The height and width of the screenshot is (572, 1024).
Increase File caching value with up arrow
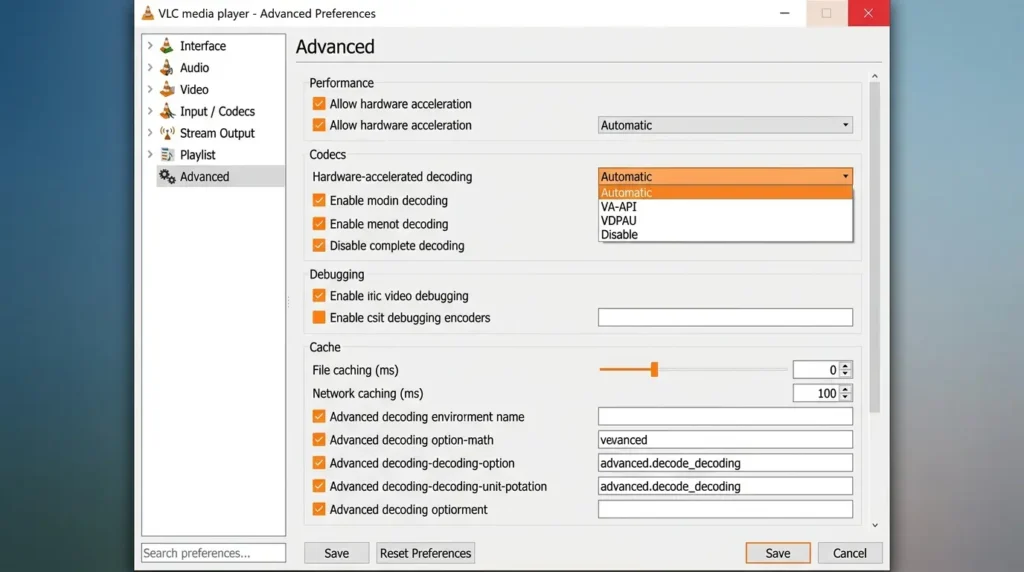[845, 366]
